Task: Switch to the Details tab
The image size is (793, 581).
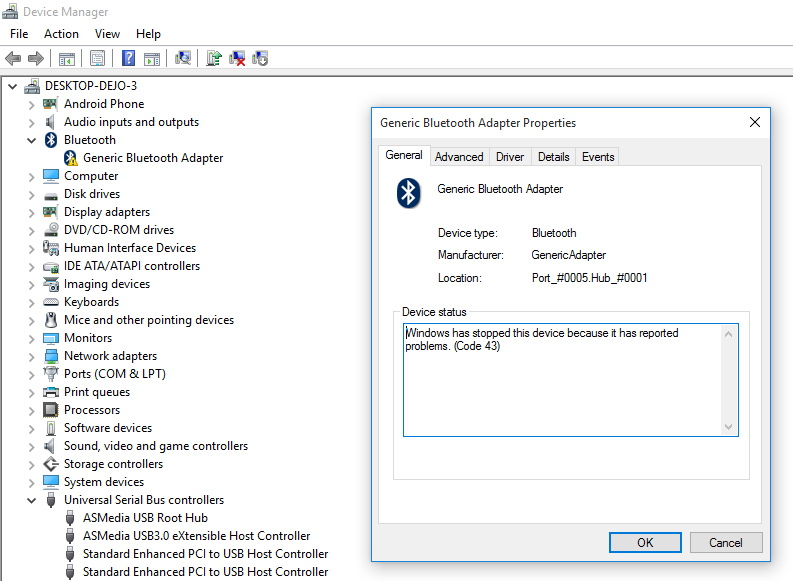Action: [553, 157]
